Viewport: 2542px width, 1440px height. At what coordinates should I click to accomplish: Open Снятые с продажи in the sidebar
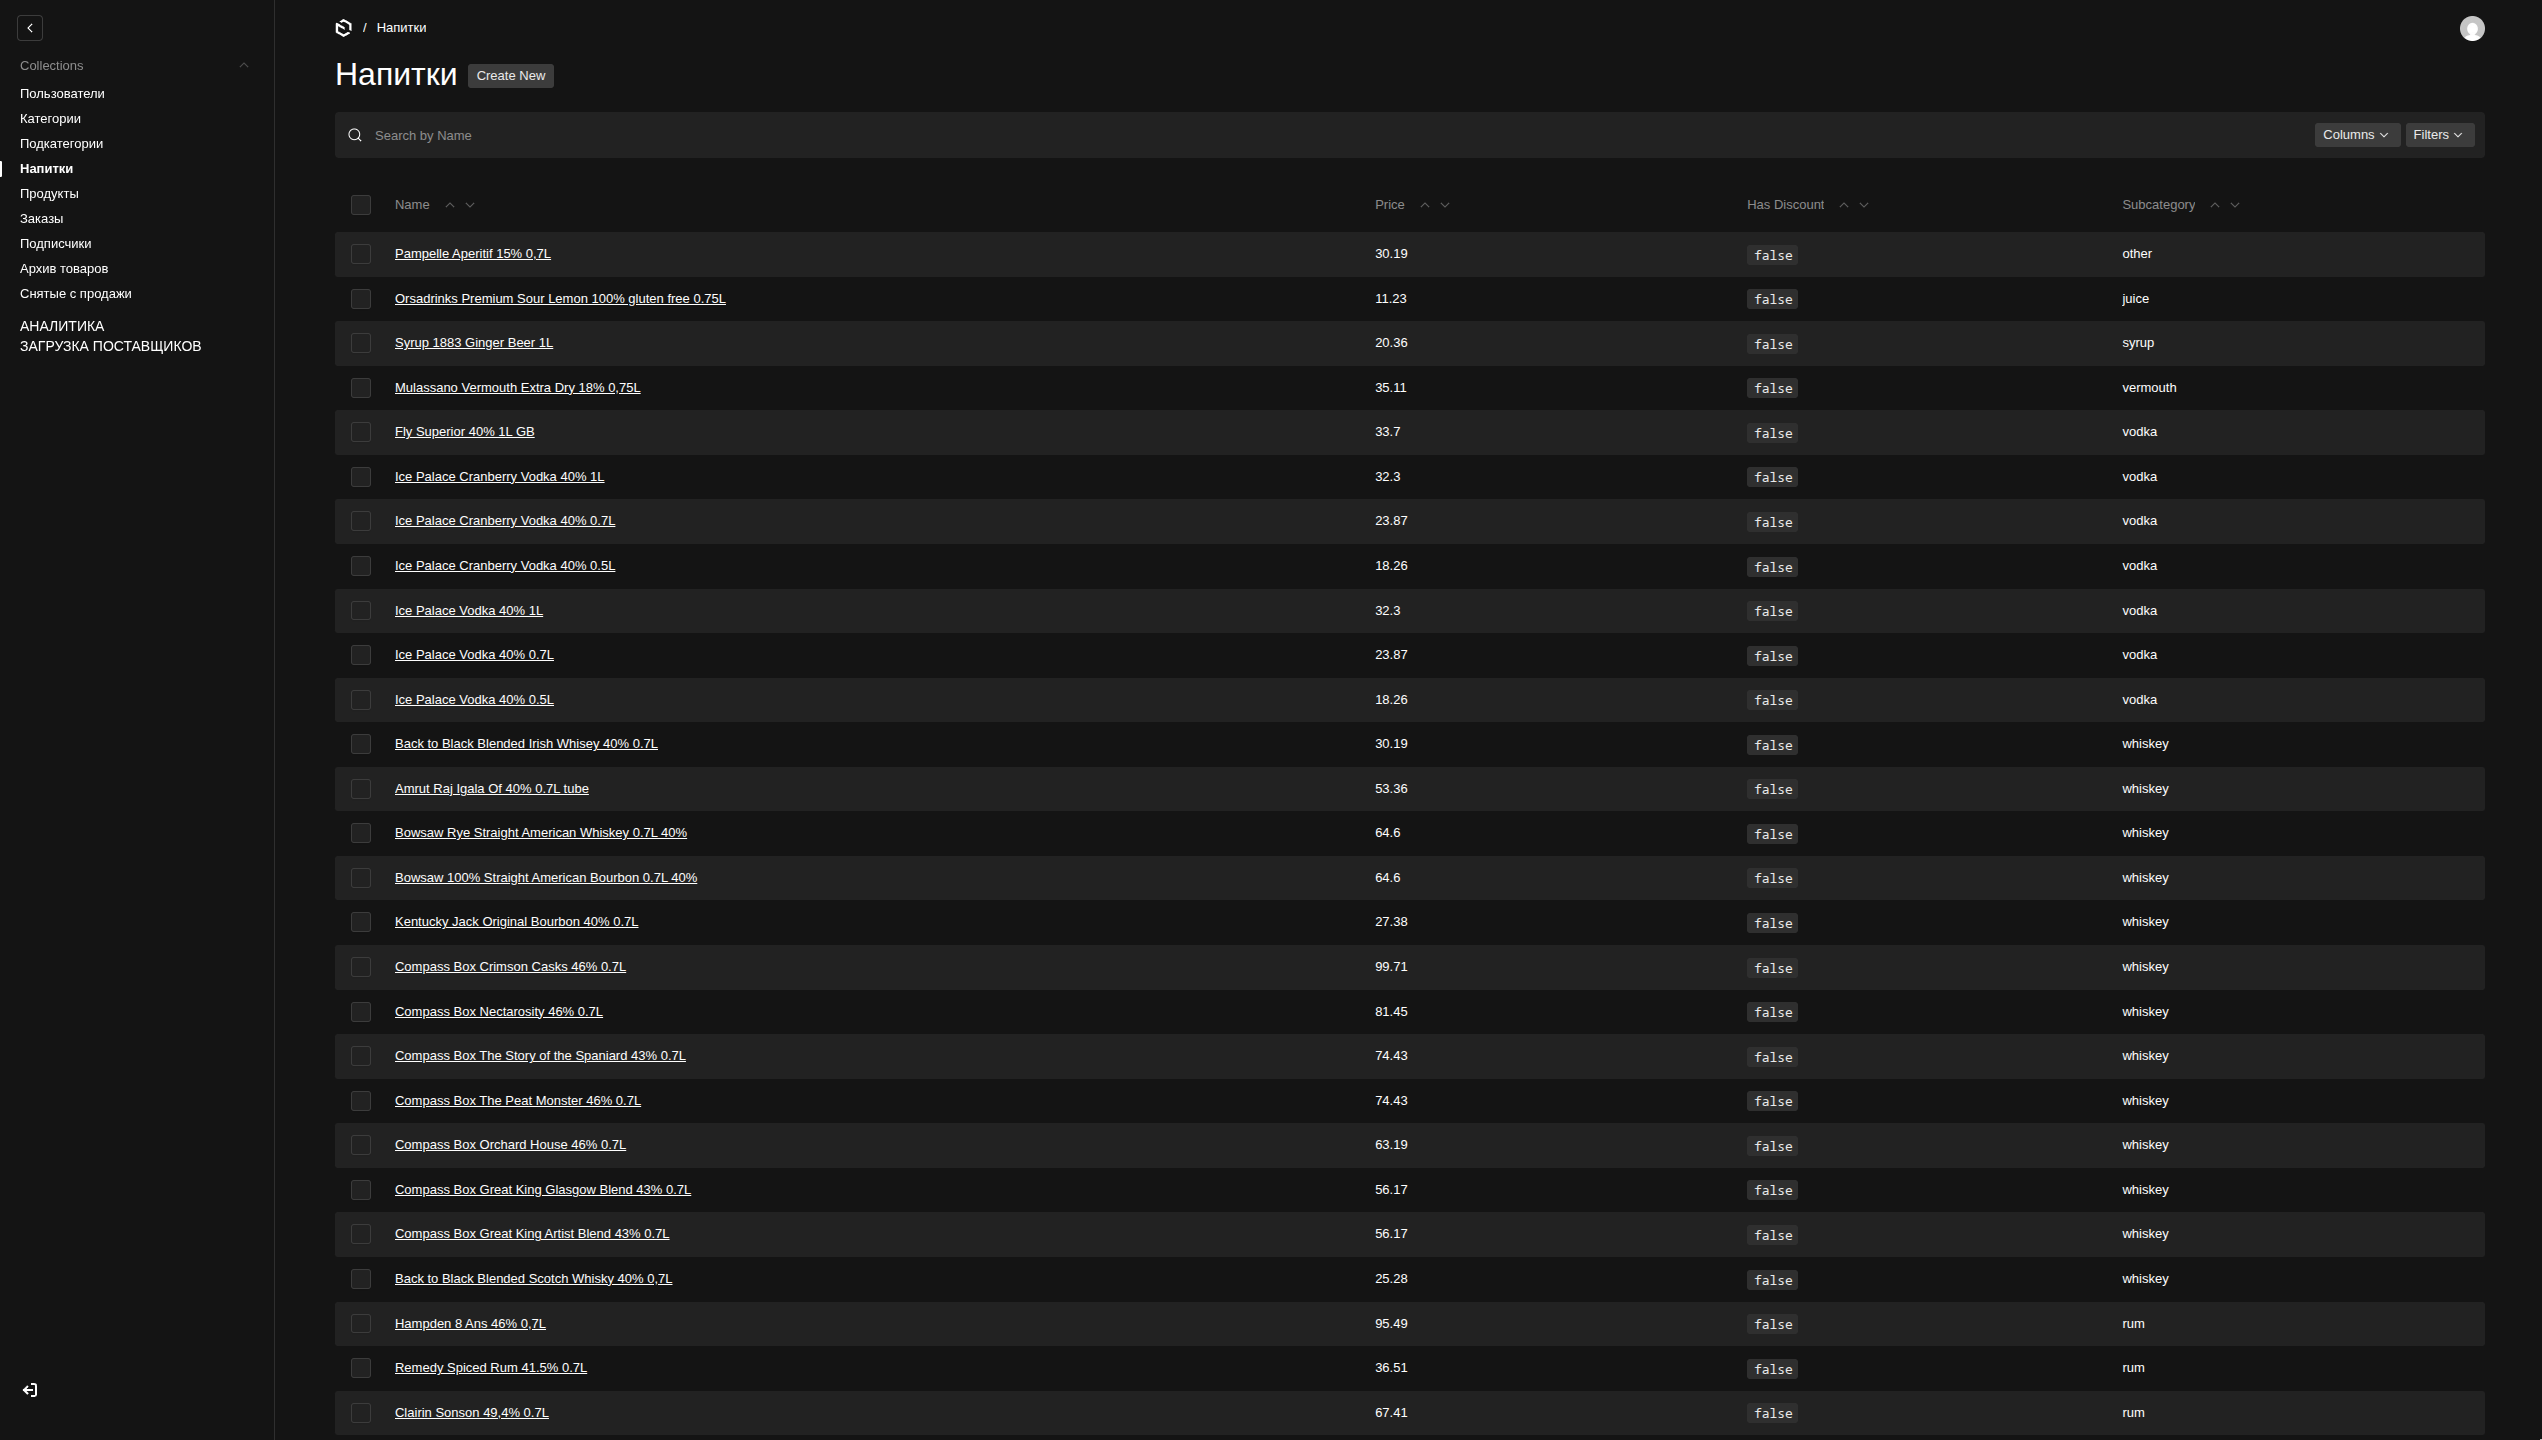76,294
